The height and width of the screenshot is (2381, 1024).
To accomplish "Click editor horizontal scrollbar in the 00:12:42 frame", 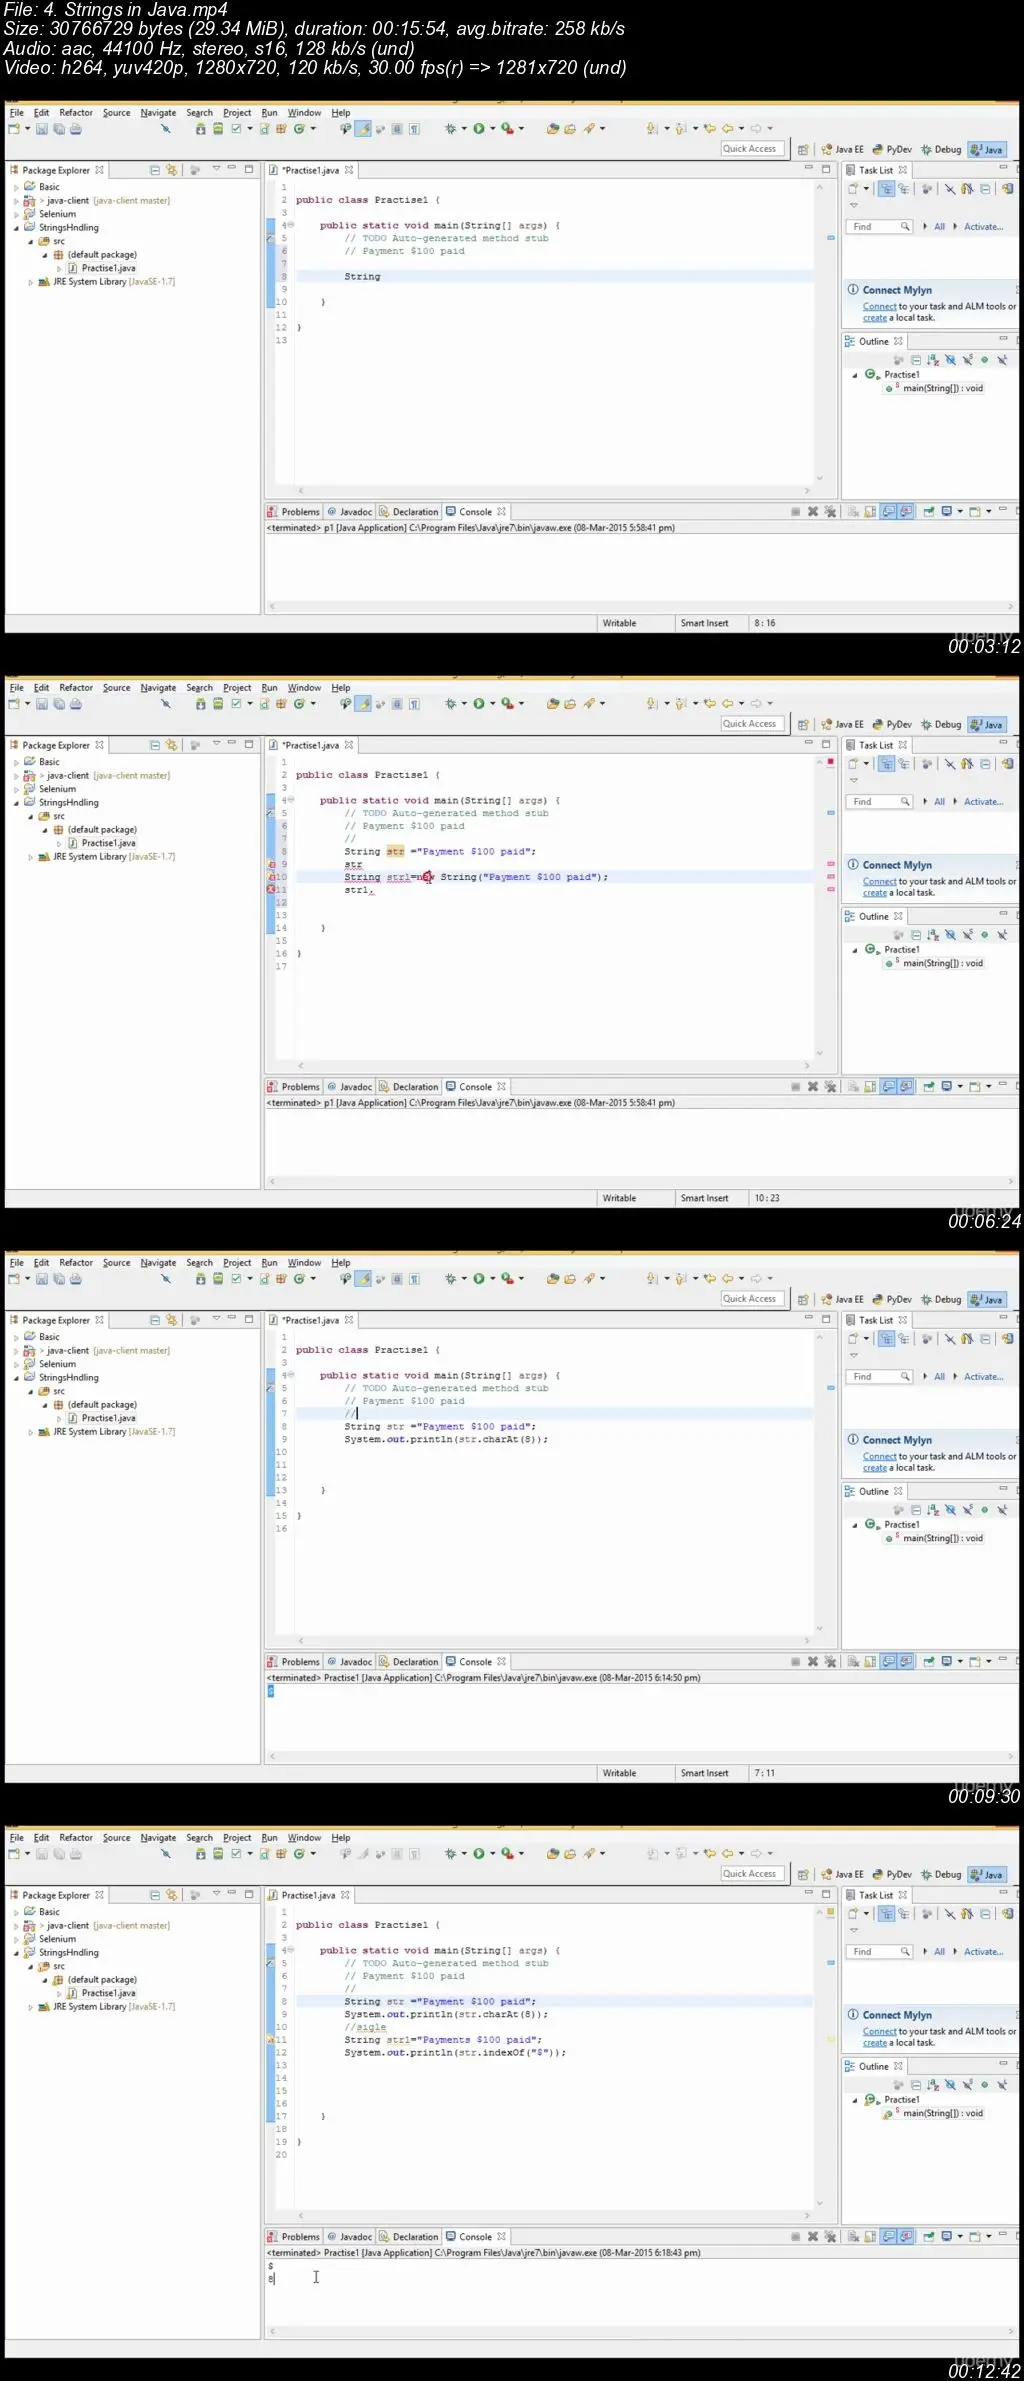I will 553,2216.
